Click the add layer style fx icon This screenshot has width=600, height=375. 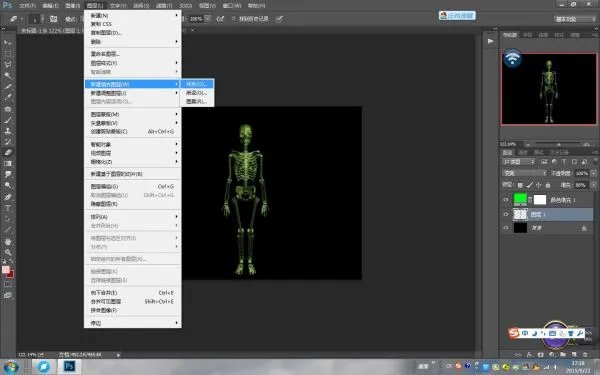(529, 355)
